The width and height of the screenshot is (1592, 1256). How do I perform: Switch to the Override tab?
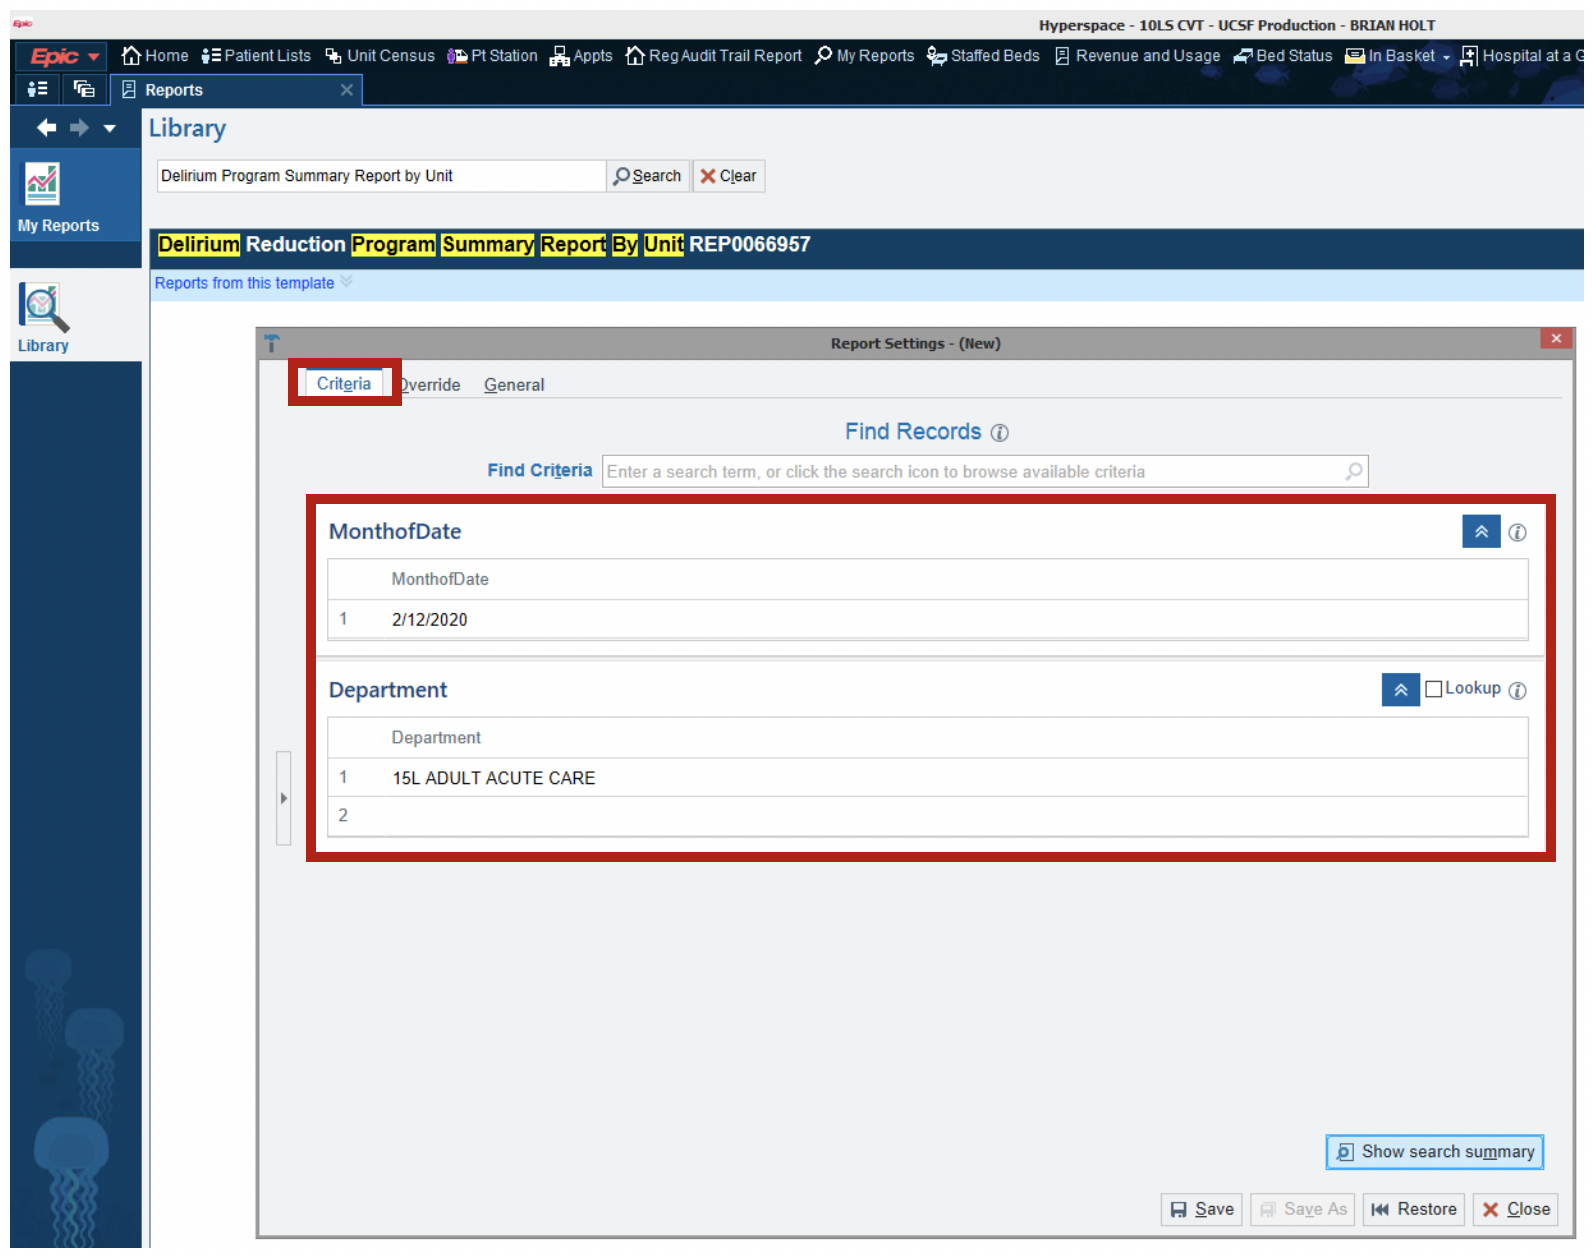point(431,385)
